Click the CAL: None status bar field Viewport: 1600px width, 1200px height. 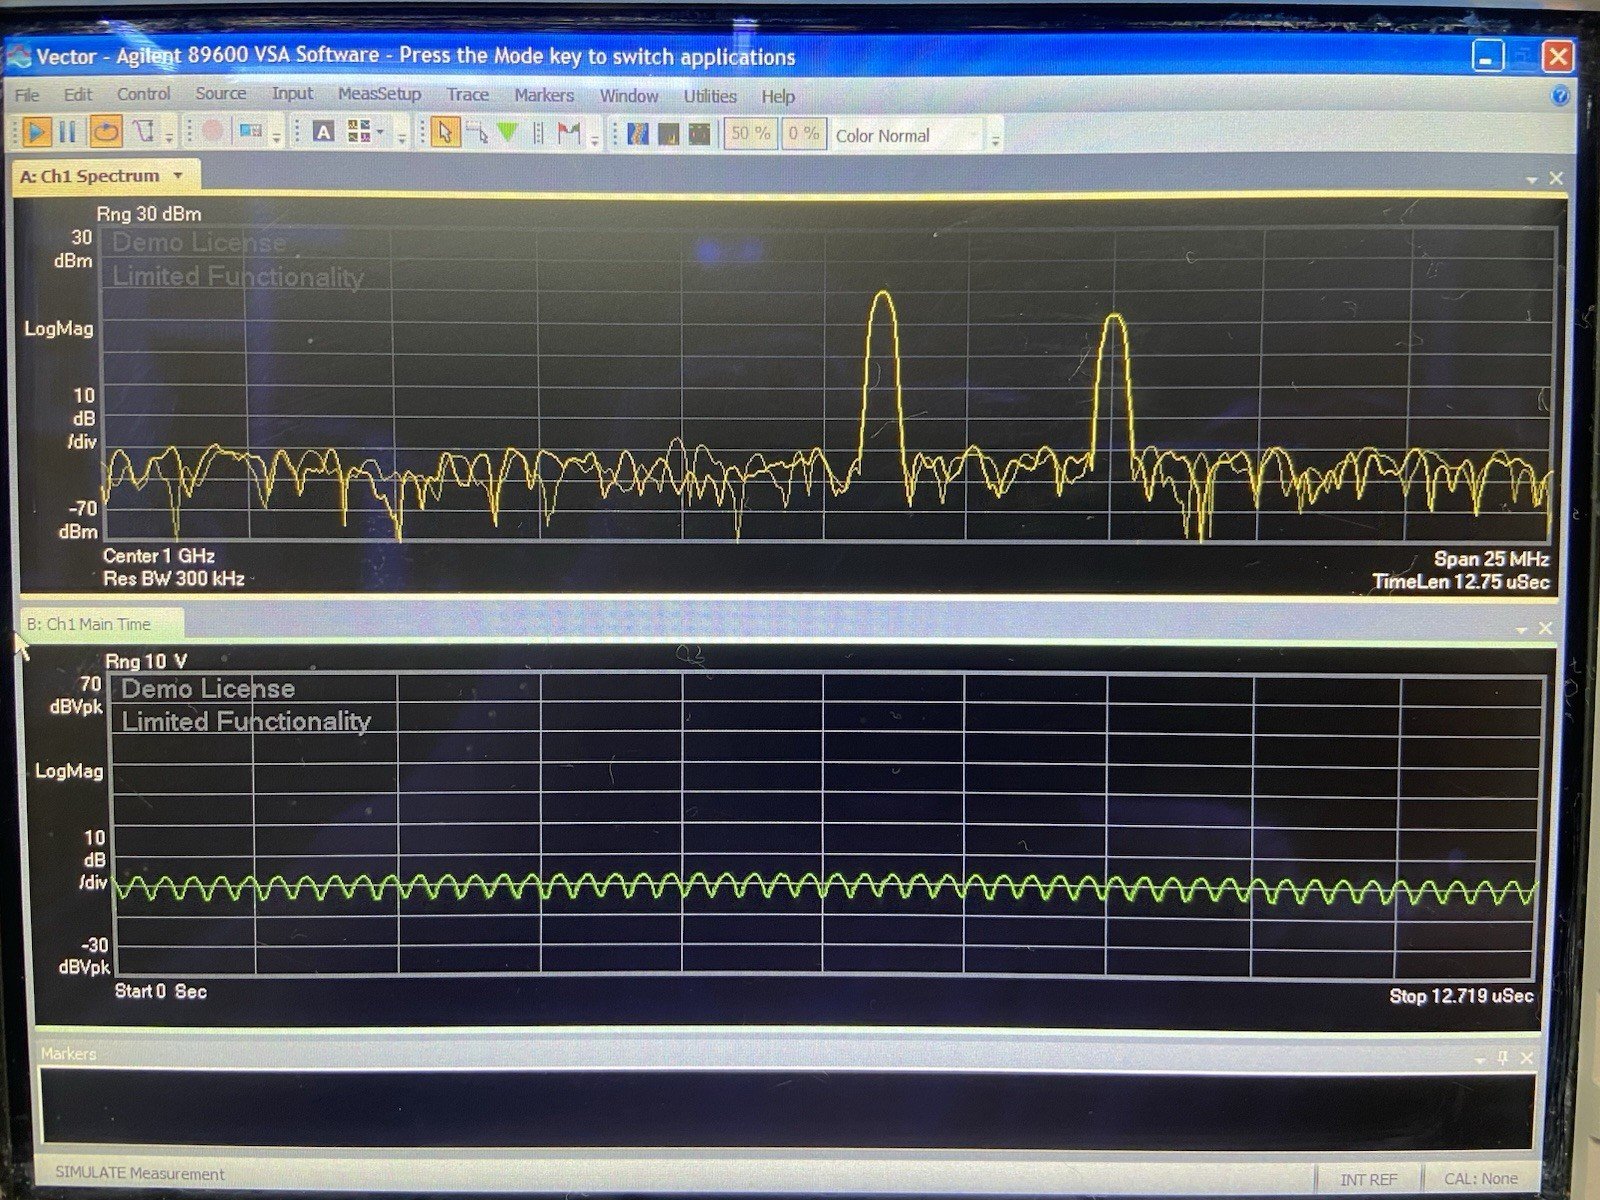click(1480, 1179)
